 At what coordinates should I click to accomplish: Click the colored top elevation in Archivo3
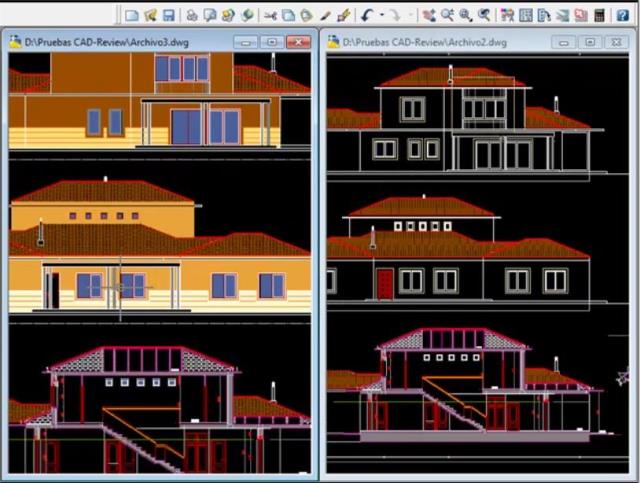tap(160, 100)
